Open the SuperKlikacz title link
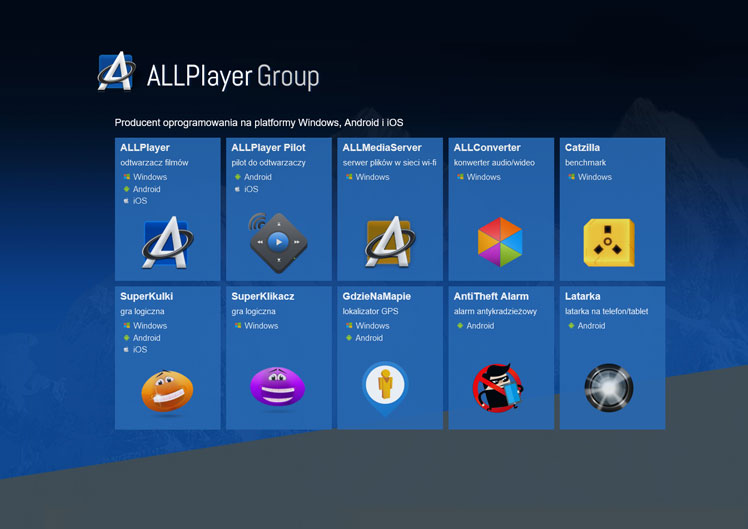 click(x=262, y=296)
